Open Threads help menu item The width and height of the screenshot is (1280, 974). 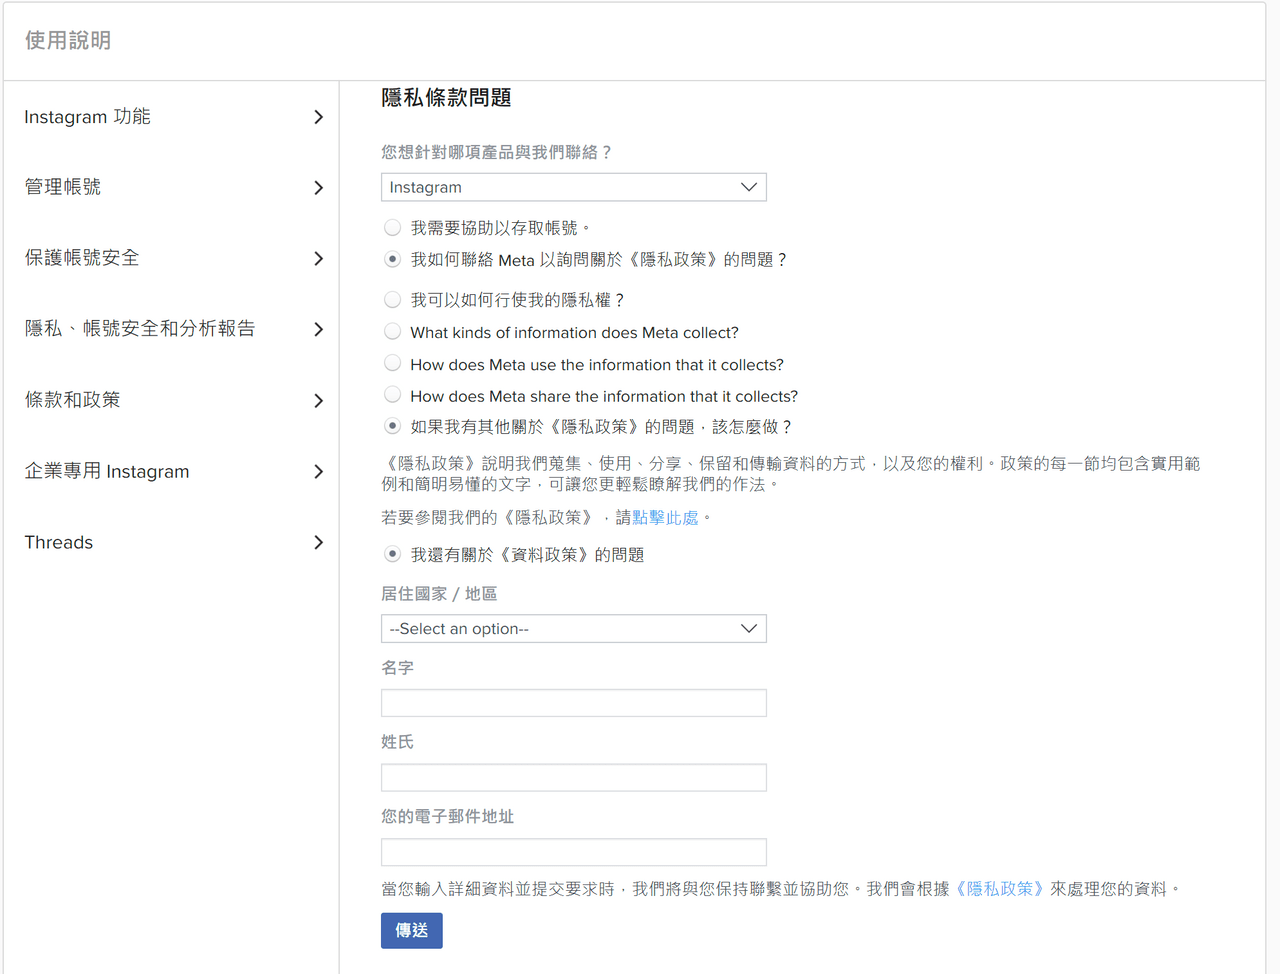pyautogui.click(x=59, y=543)
